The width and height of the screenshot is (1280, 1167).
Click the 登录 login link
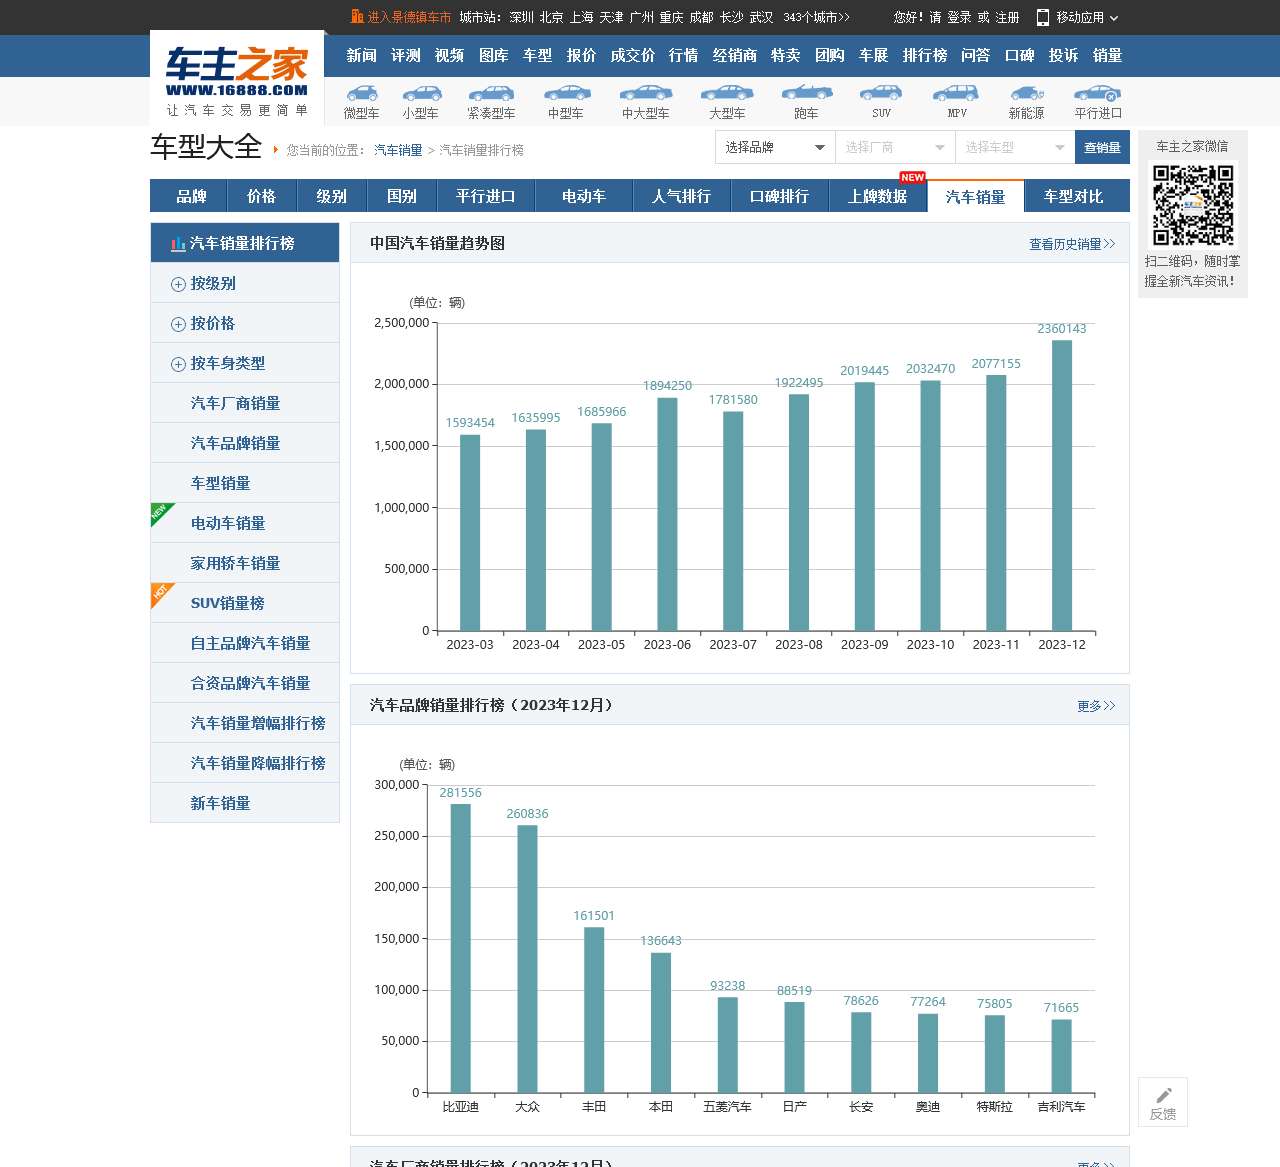pyautogui.click(x=959, y=17)
